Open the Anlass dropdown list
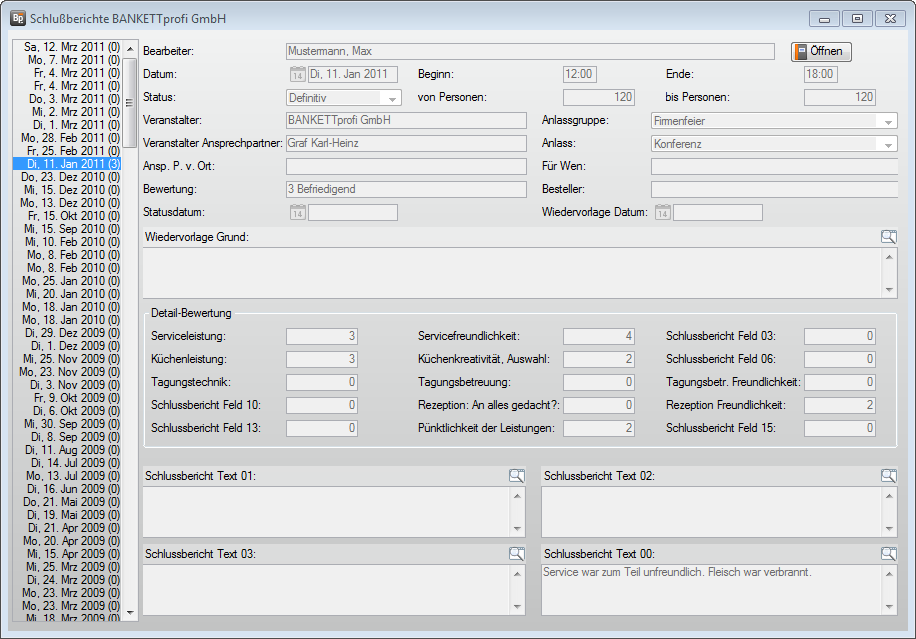Viewport: 916px width, 639px height. click(x=886, y=144)
